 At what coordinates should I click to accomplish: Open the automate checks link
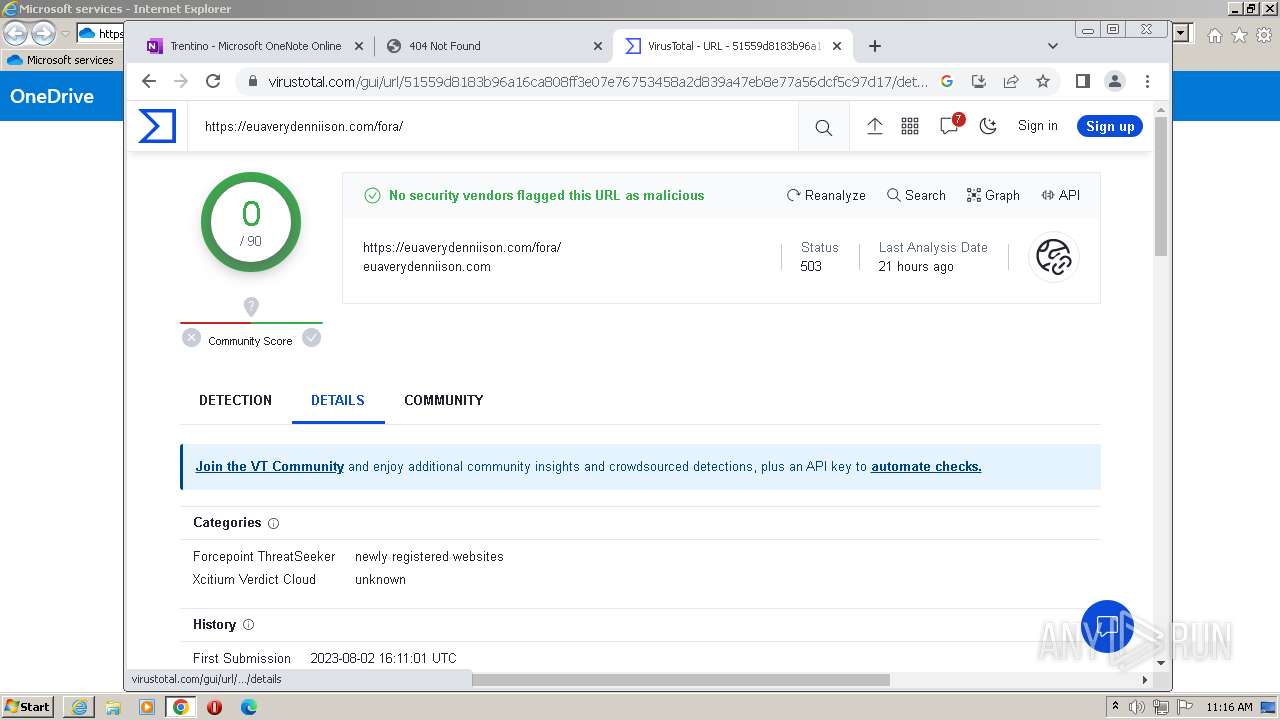926,466
